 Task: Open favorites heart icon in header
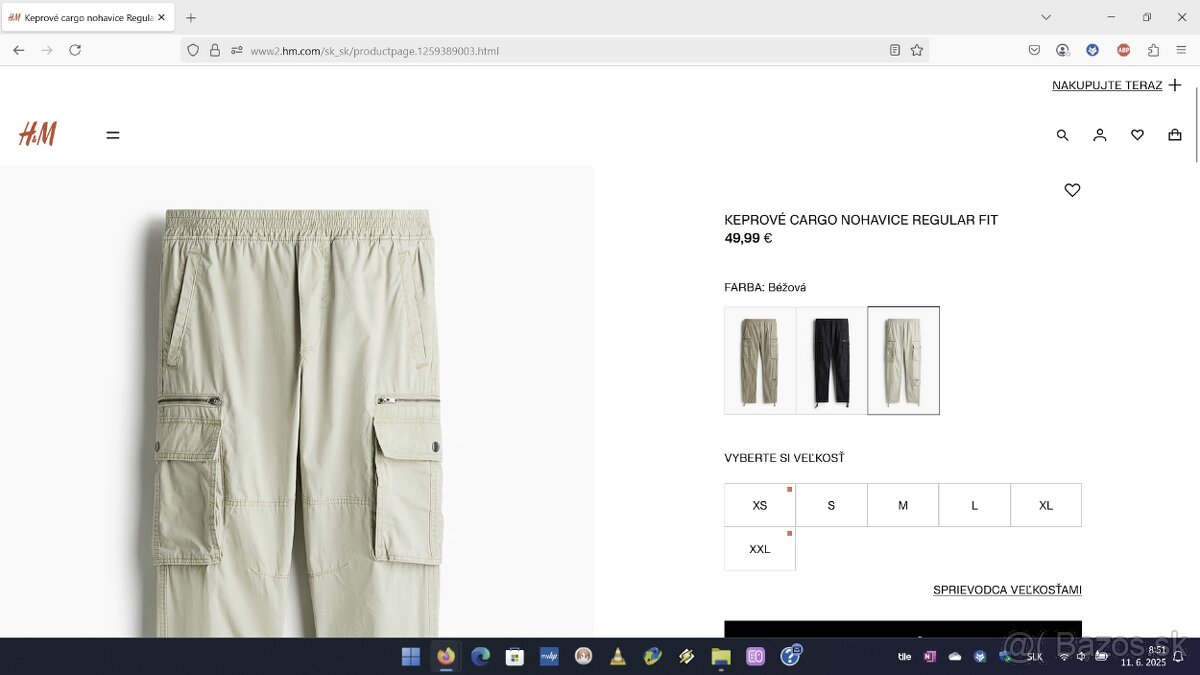pyautogui.click(x=1137, y=135)
